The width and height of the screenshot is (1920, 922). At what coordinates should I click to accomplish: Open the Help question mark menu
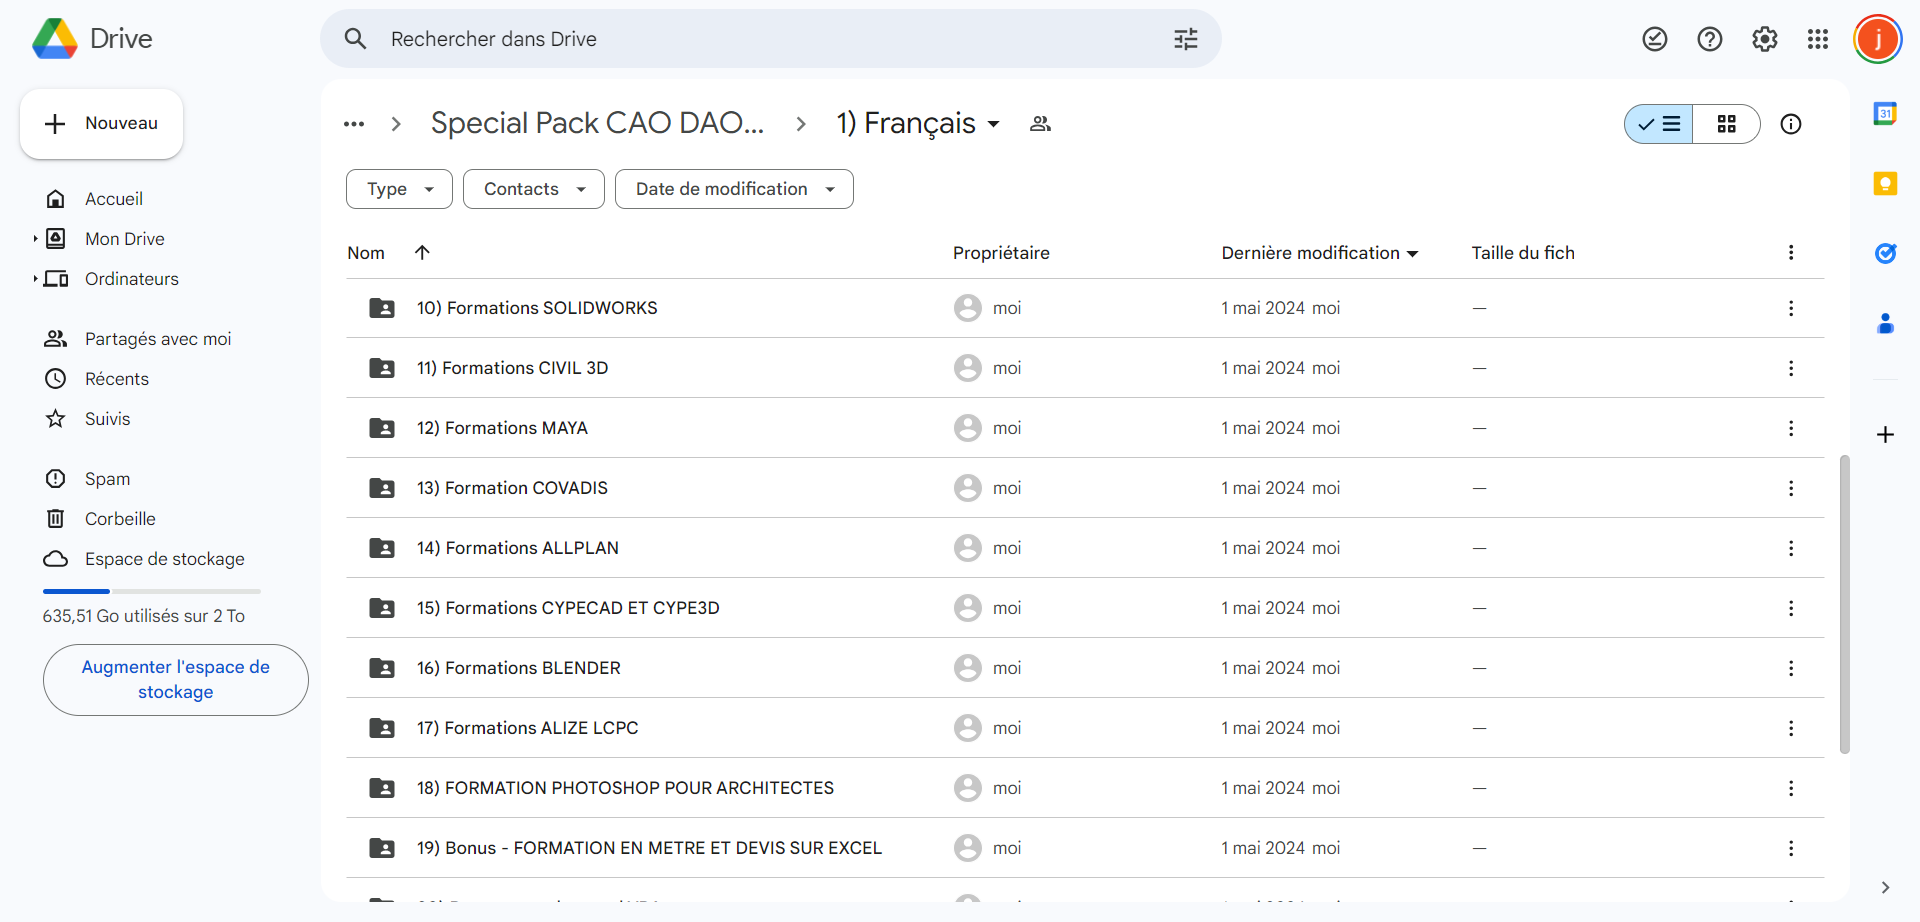point(1710,39)
